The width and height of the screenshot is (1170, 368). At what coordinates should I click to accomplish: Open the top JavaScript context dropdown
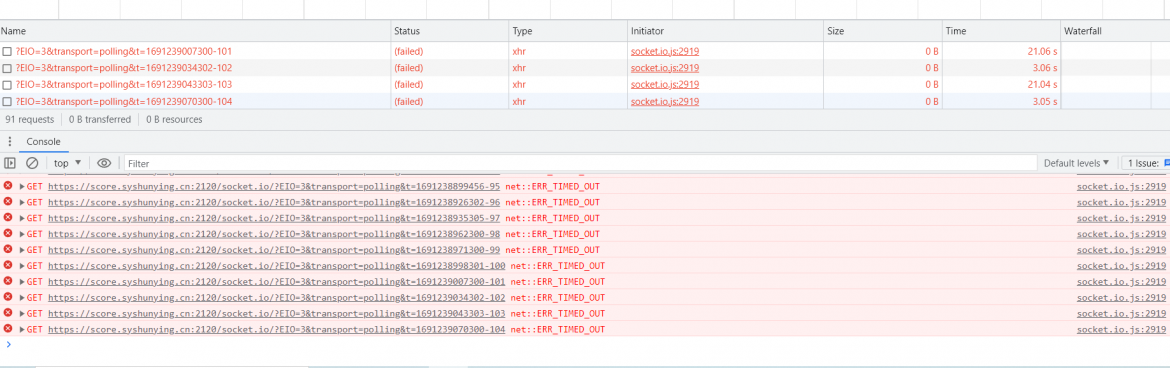68,163
